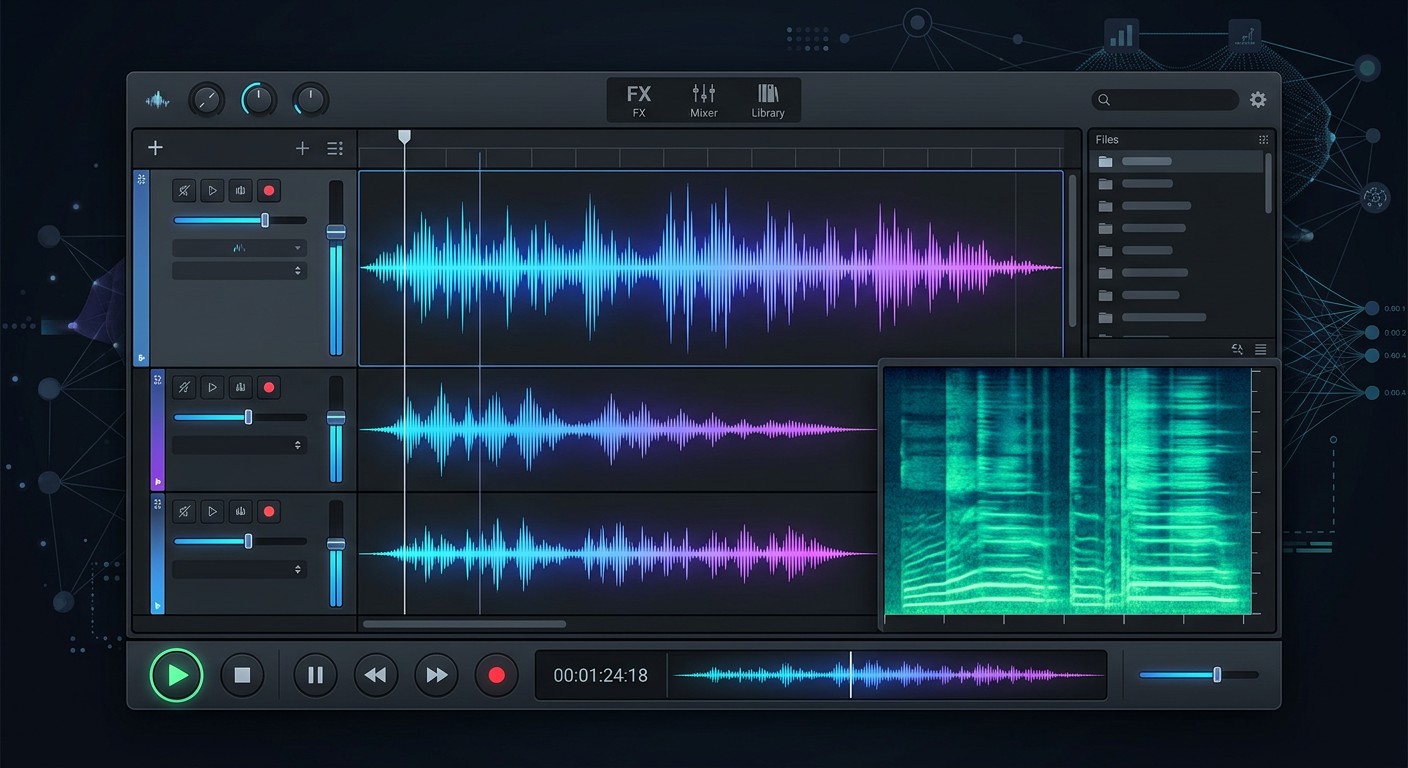Click the icon at bottom of top track's blue strip

click(141, 357)
